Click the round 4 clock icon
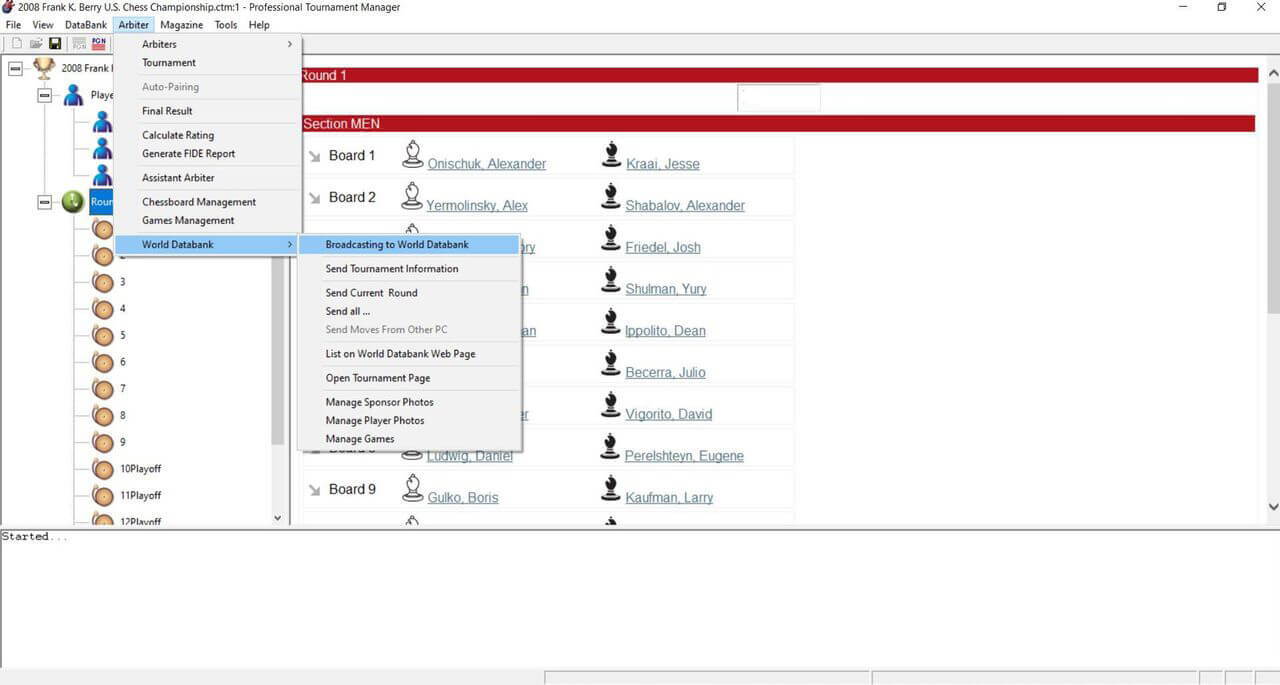Screen dimensions: 1280x685 (102, 309)
